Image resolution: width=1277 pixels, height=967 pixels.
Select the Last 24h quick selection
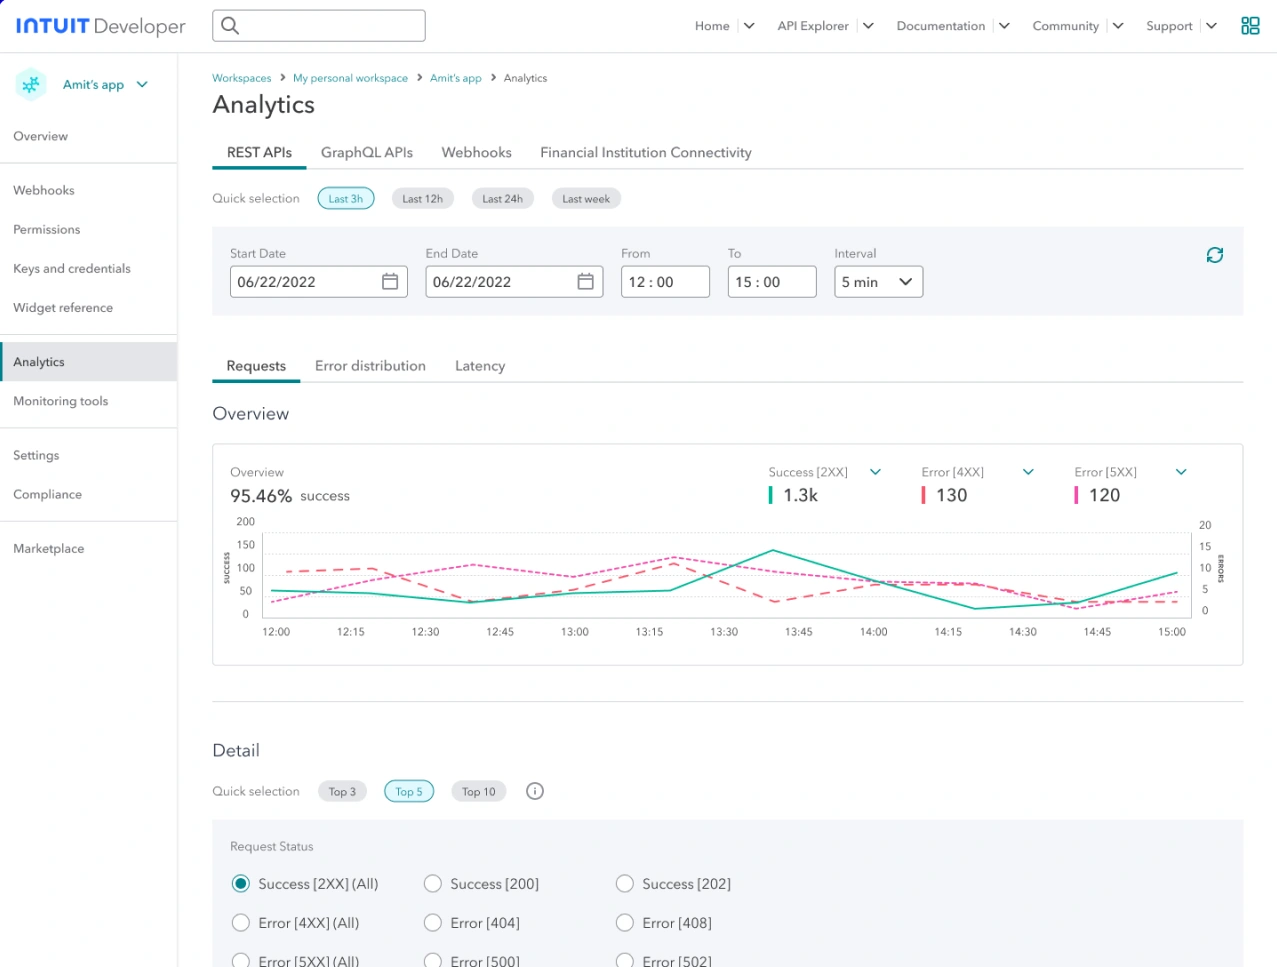[x=502, y=199]
